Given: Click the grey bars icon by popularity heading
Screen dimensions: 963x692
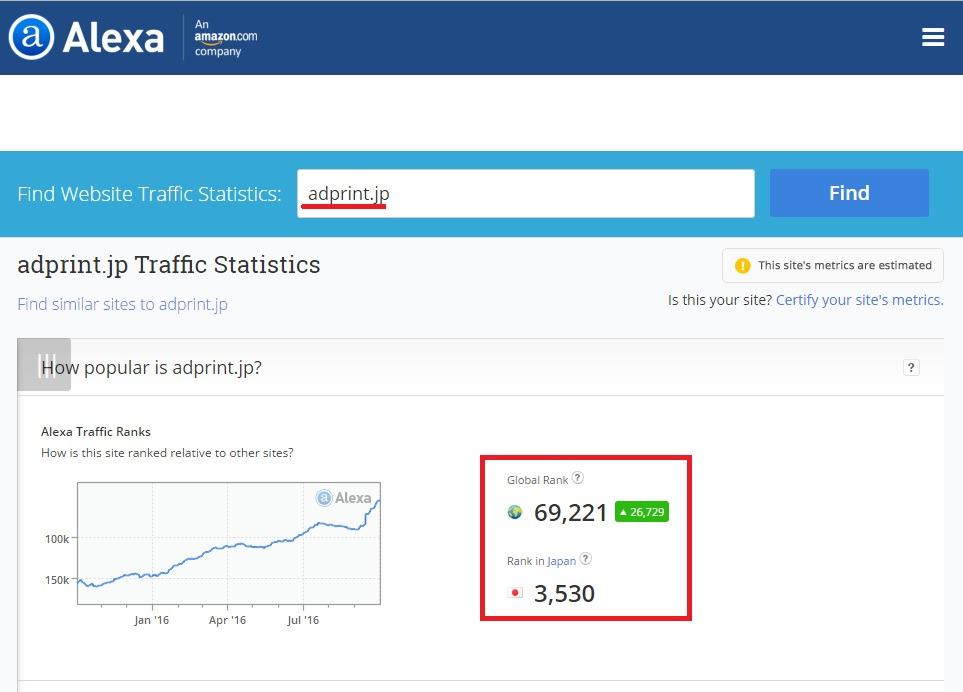Looking at the screenshot, I should [44, 365].
